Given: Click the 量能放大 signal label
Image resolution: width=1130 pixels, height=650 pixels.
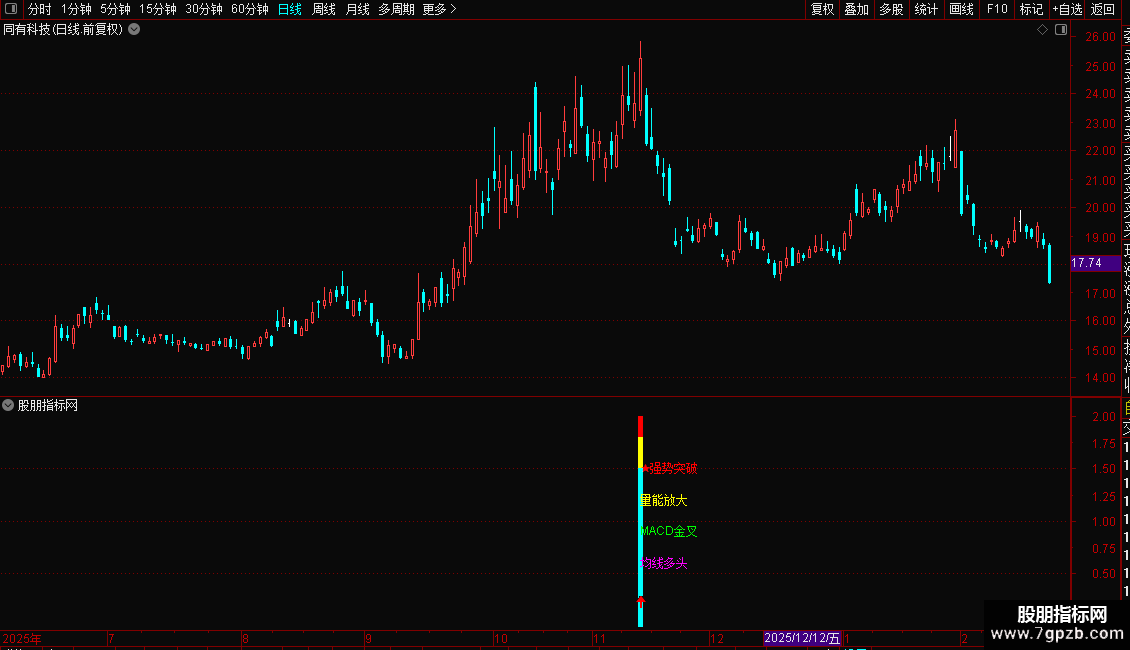Looking at the screenshot, I should click(664, 500).
